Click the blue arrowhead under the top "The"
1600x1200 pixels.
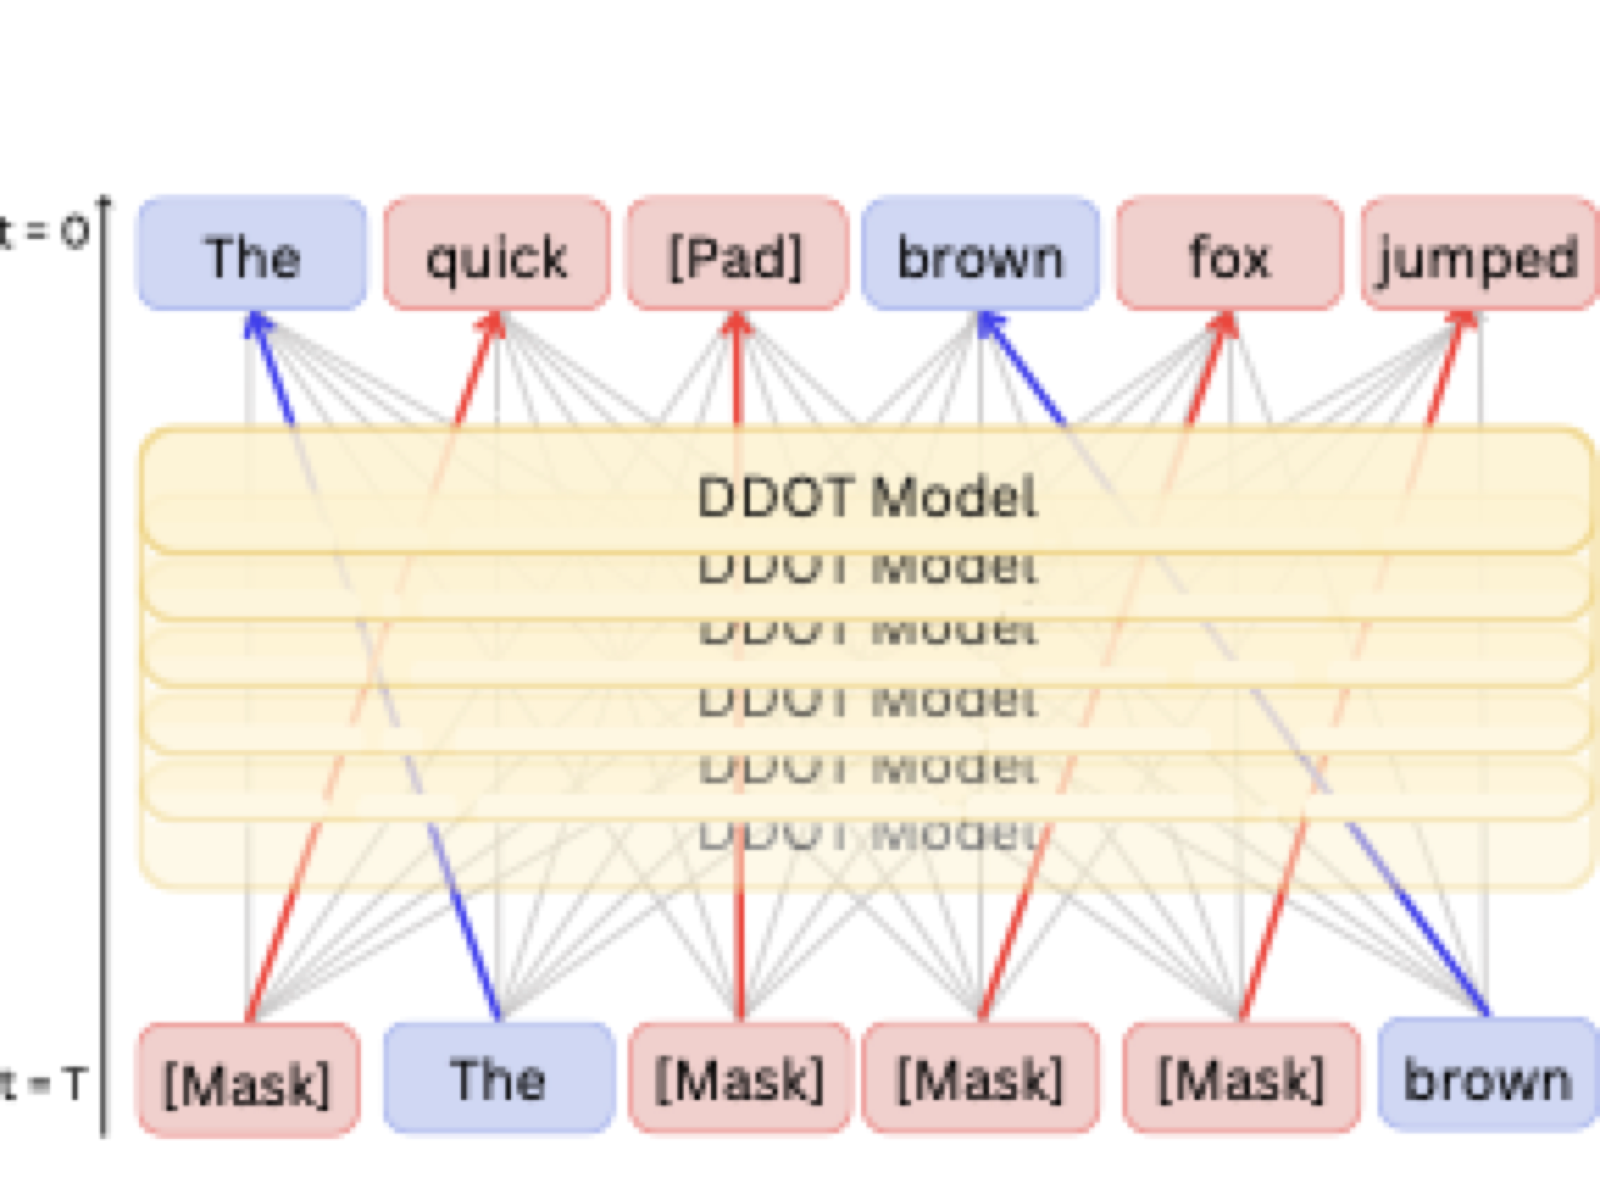click(259, 326)
